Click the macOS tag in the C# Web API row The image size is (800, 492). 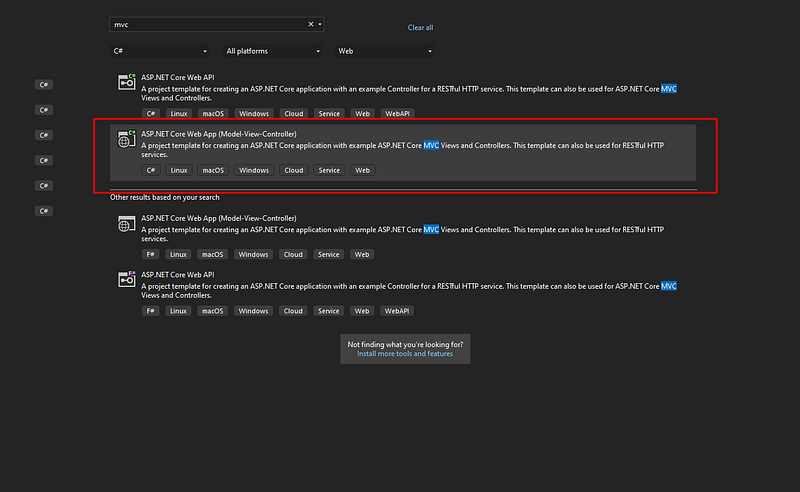click(x=213, y=114)
